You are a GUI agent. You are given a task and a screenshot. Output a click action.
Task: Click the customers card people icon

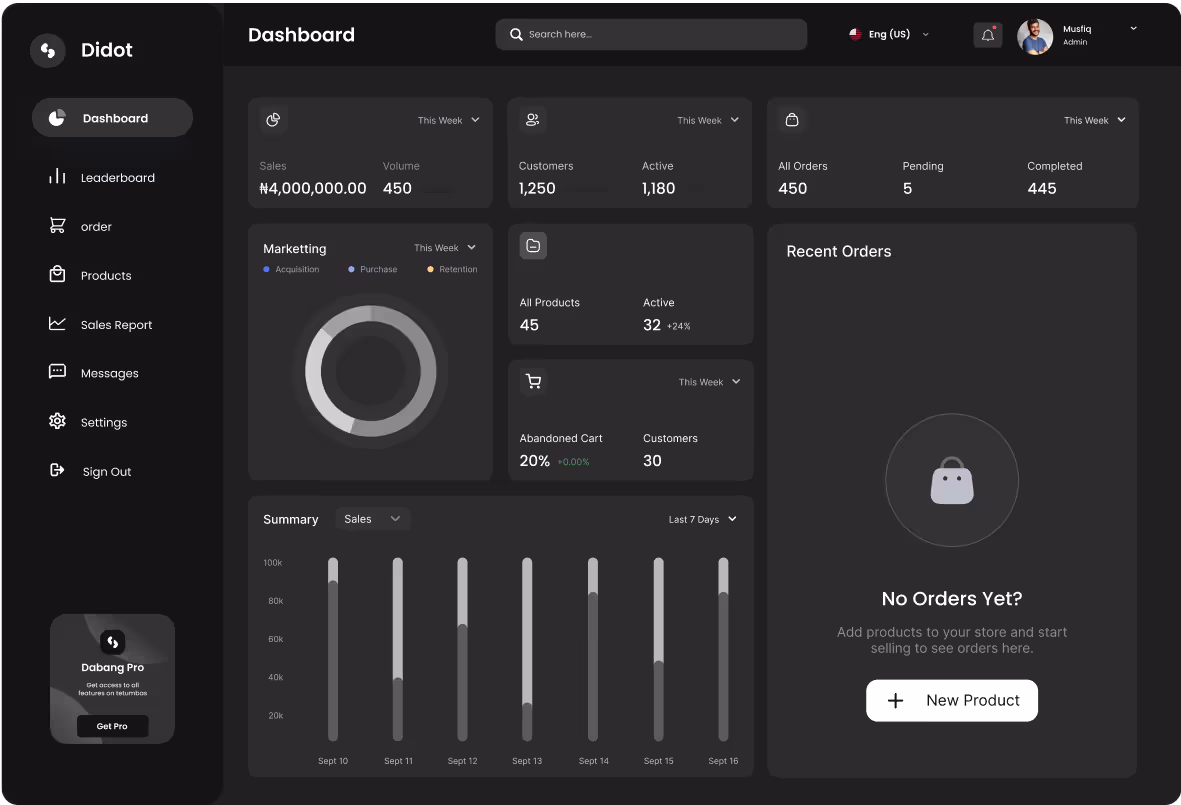coord(533,120)
